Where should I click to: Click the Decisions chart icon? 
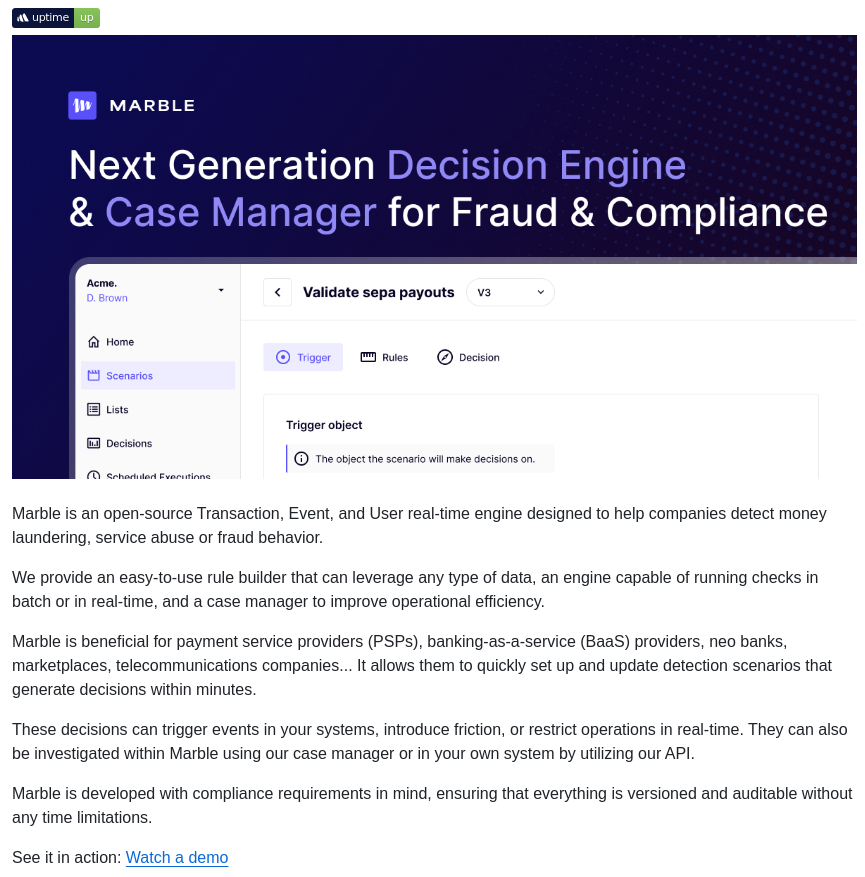(94, 443)
